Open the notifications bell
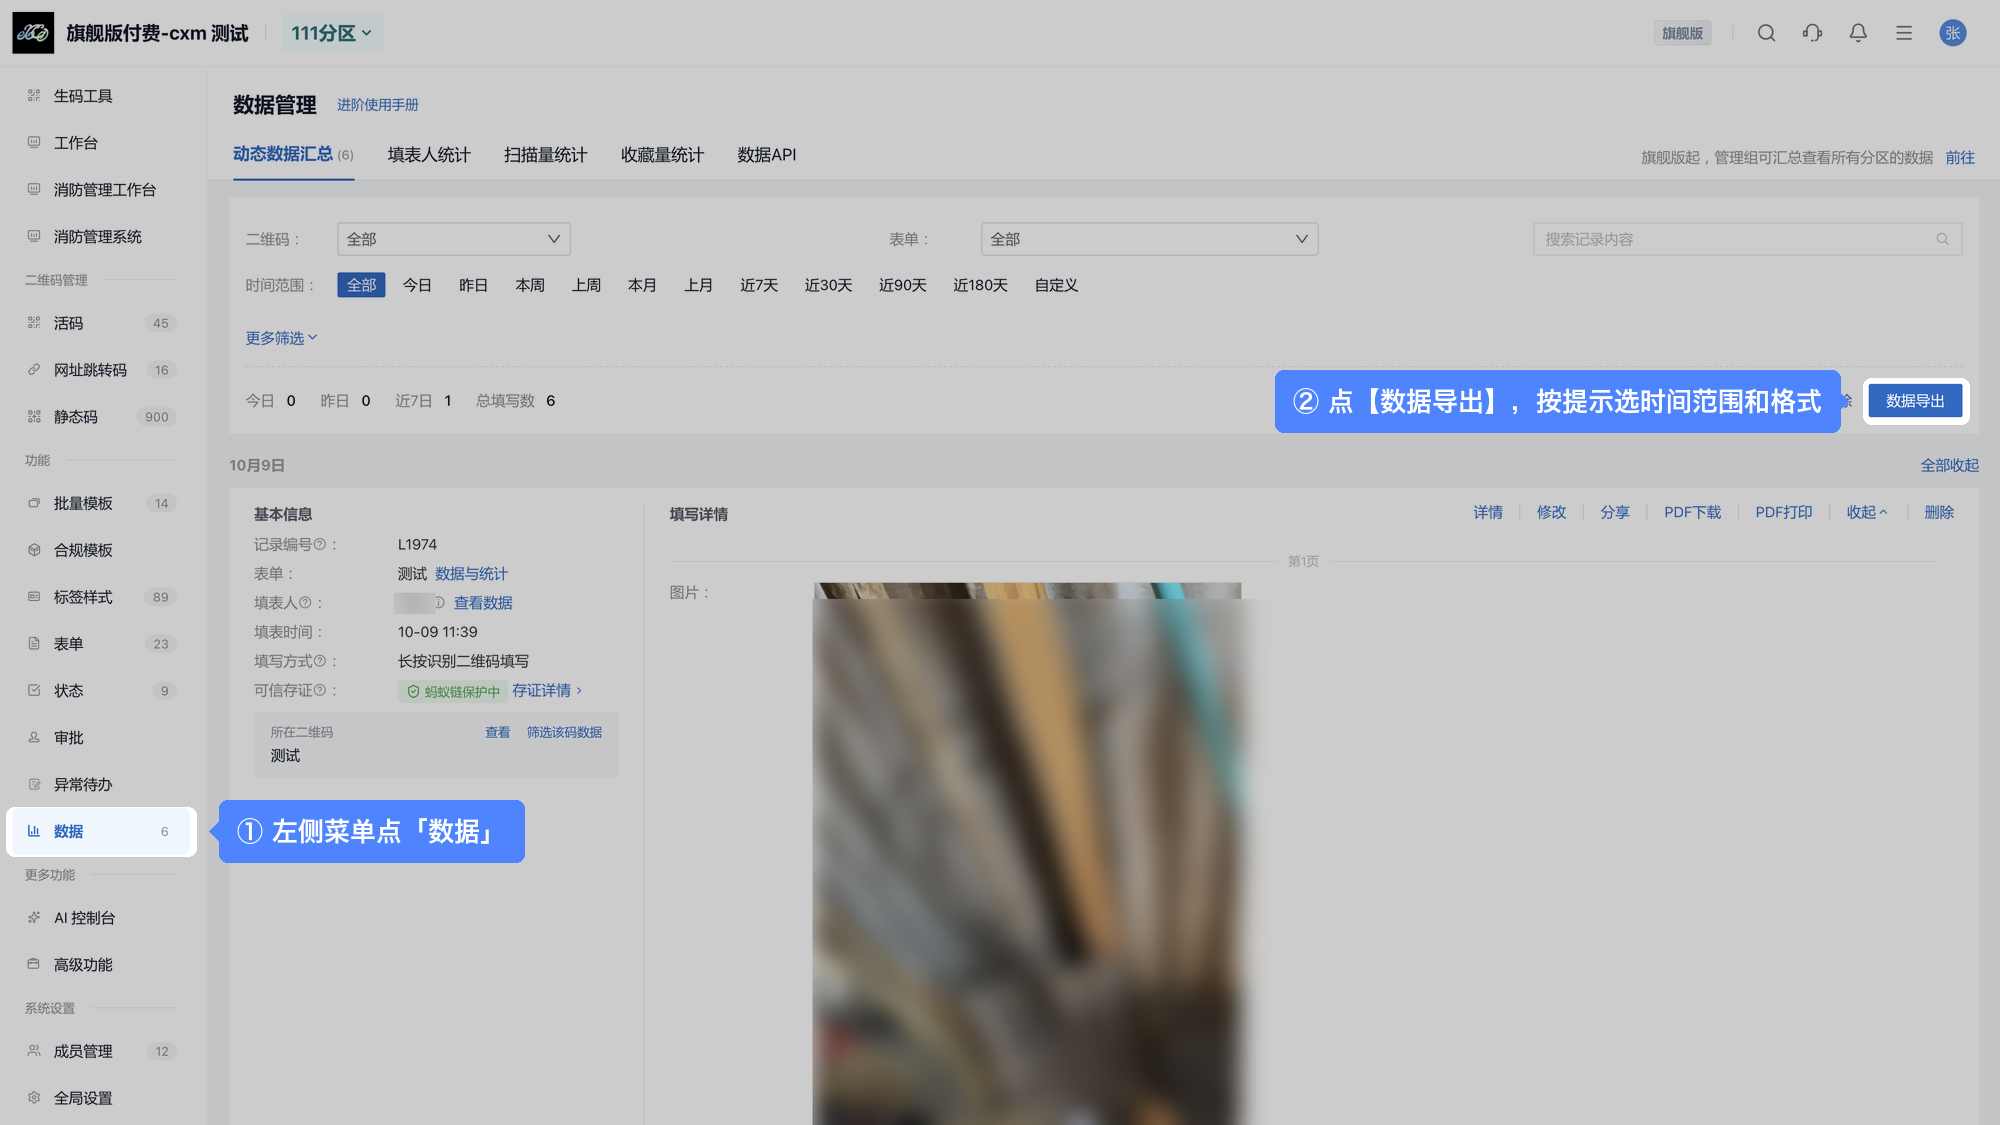The width and height of the screenshot is (2000, 1125). (1858, 33)
